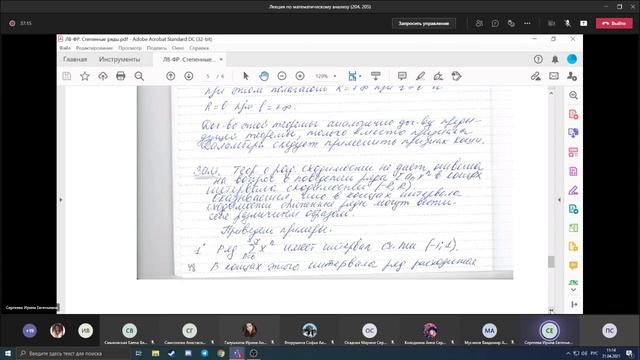Open the Справка menu in Acrobat
The height and width of the screenshot is (360, 640).
[x=199, y=48]
